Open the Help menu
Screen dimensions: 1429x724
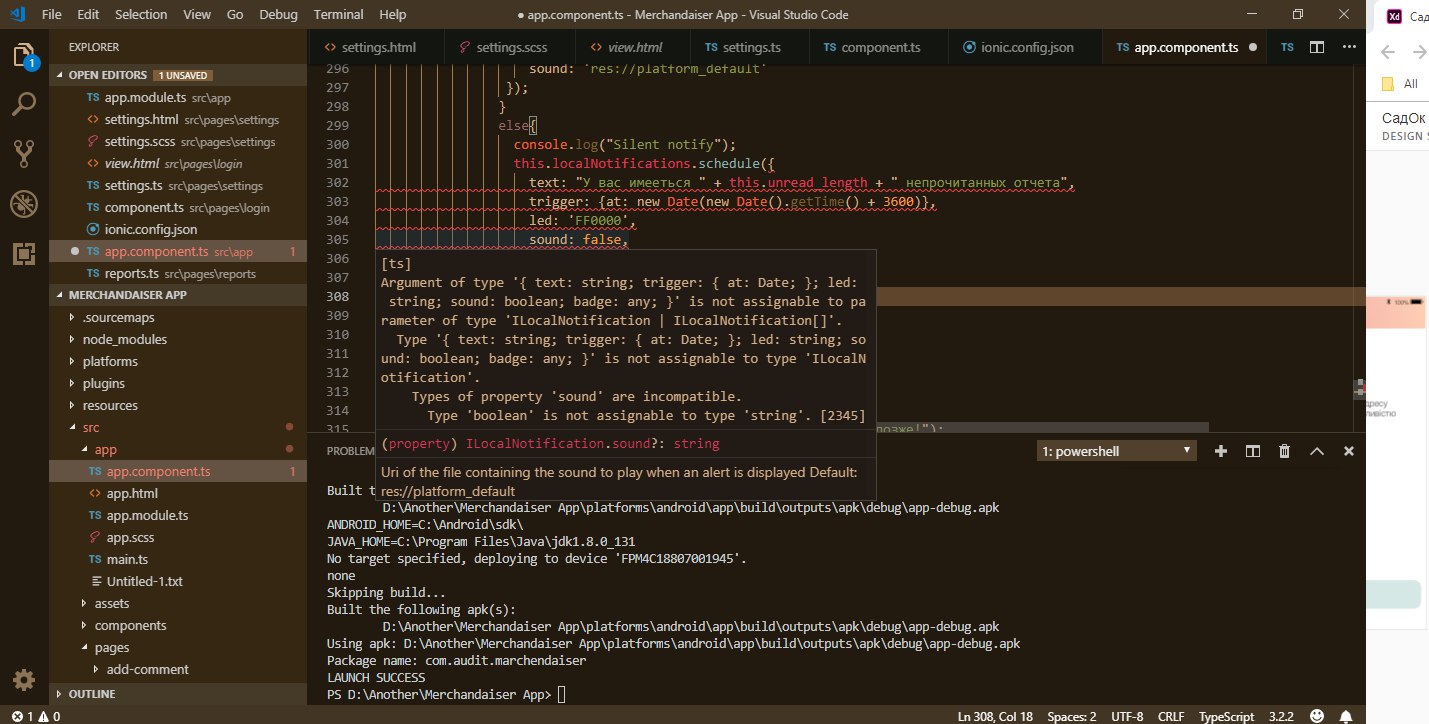click(x=393, y=15)
